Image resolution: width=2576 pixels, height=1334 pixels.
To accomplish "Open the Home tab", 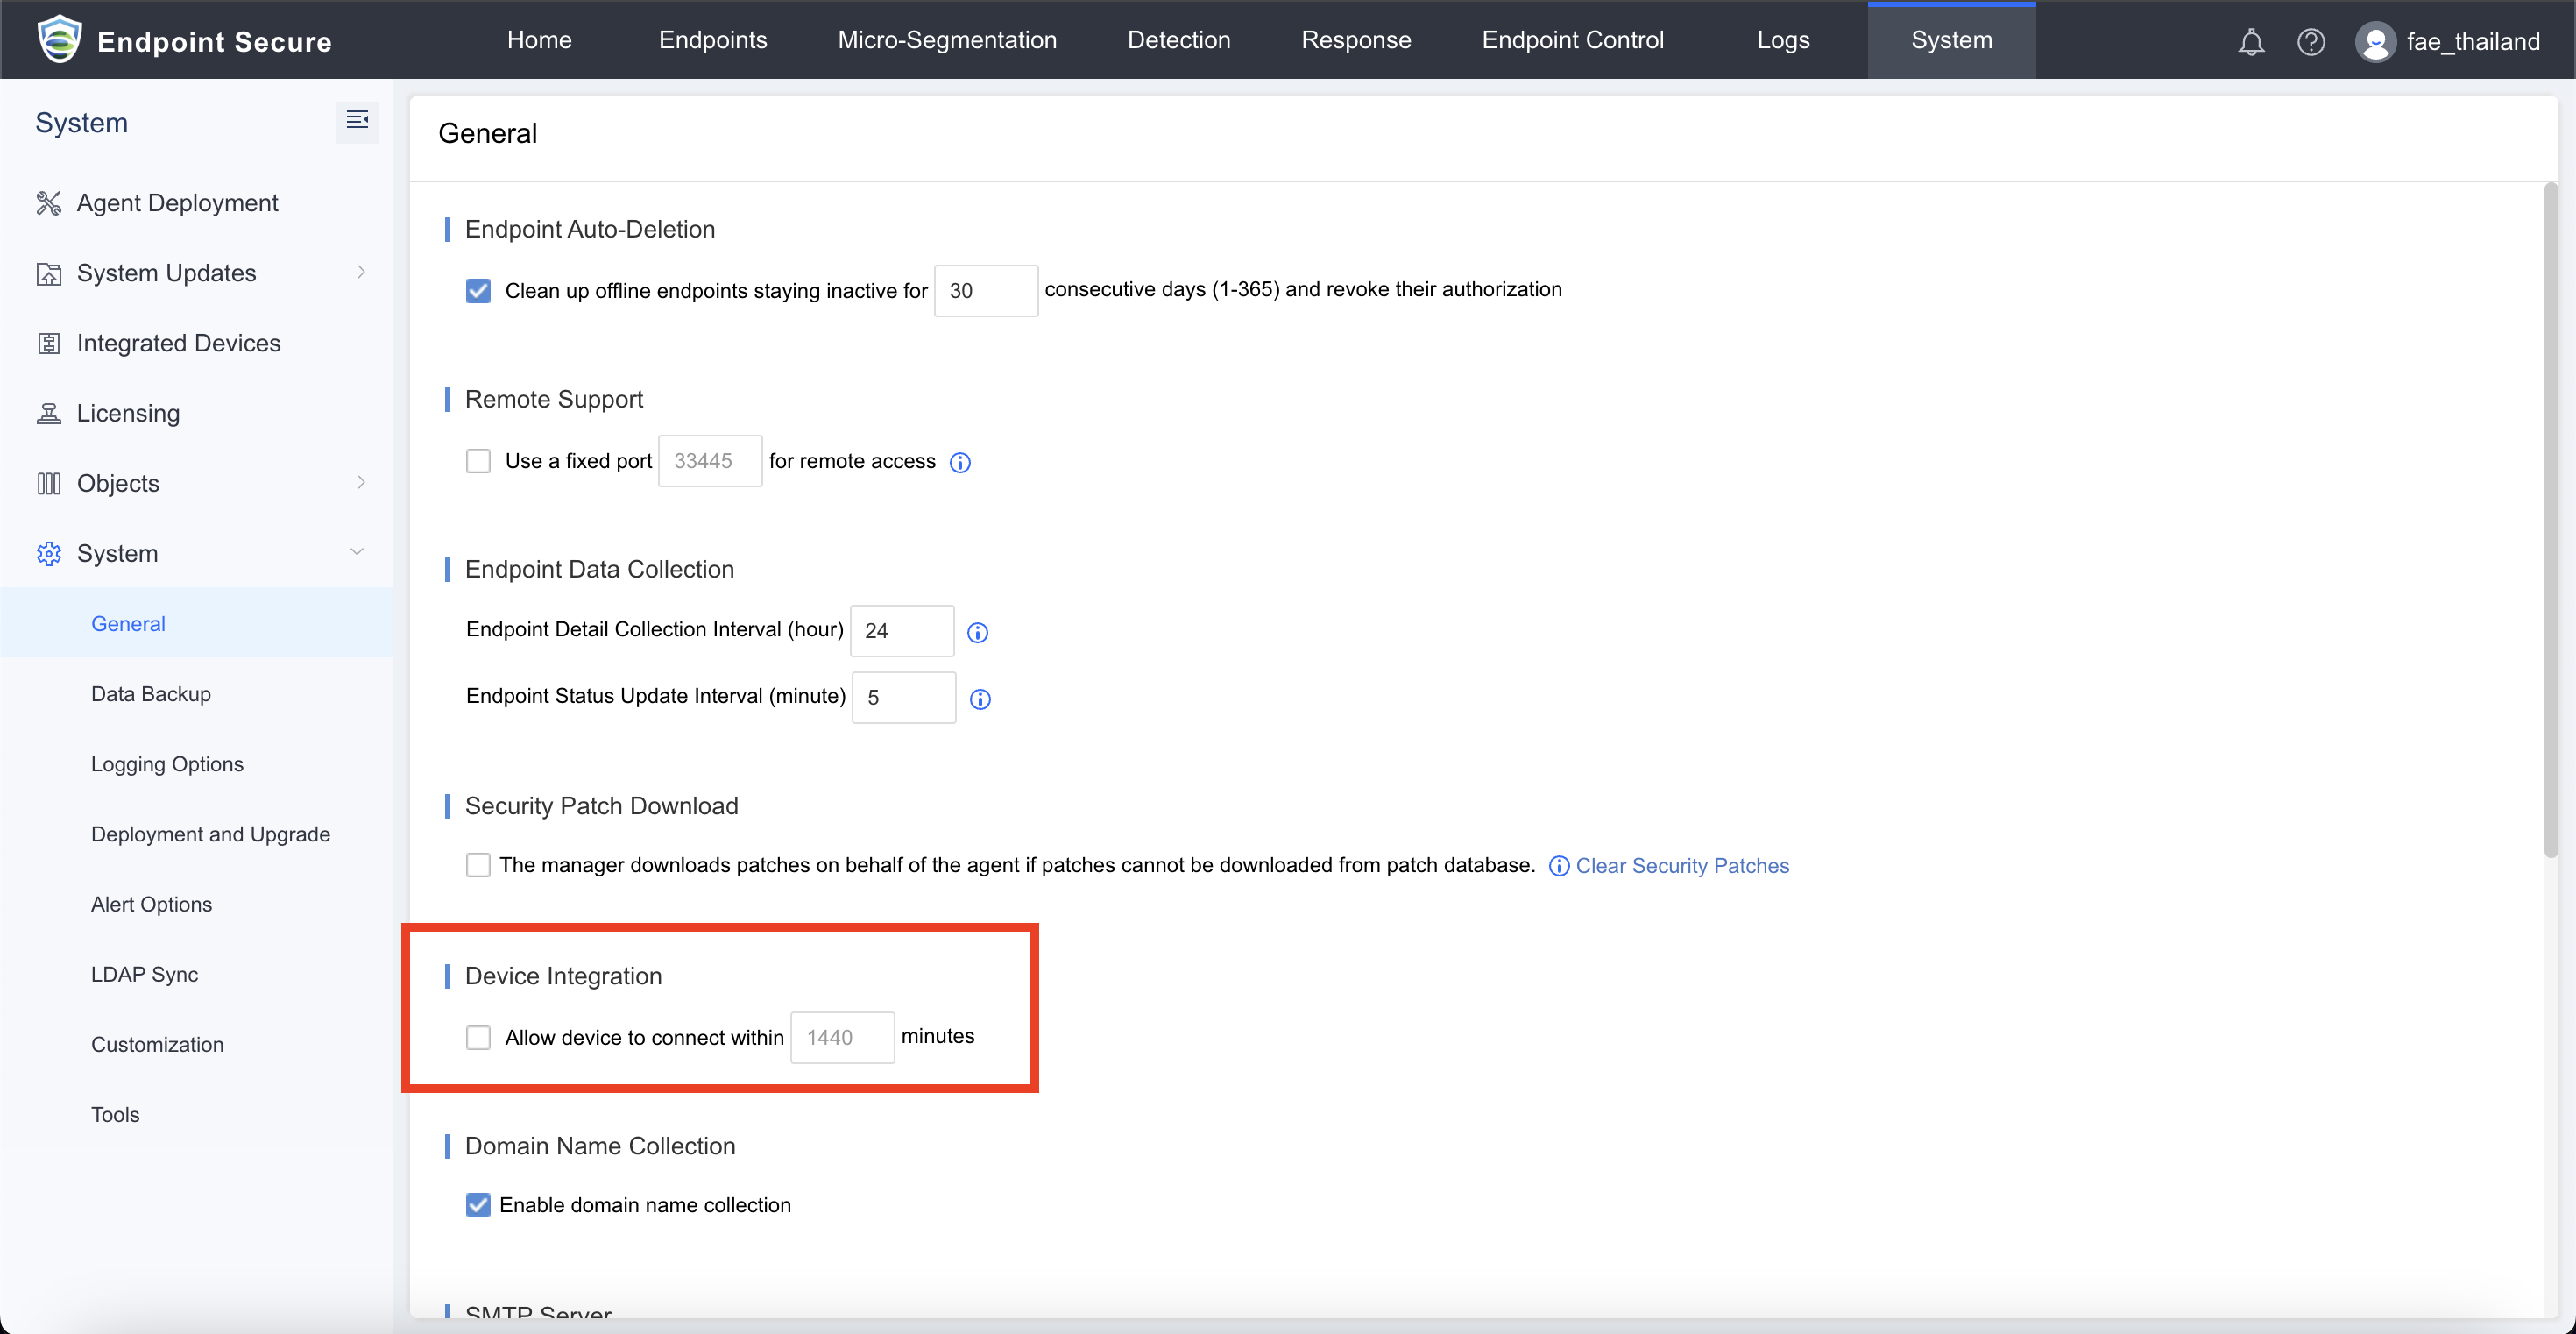I will pos(539,40).
